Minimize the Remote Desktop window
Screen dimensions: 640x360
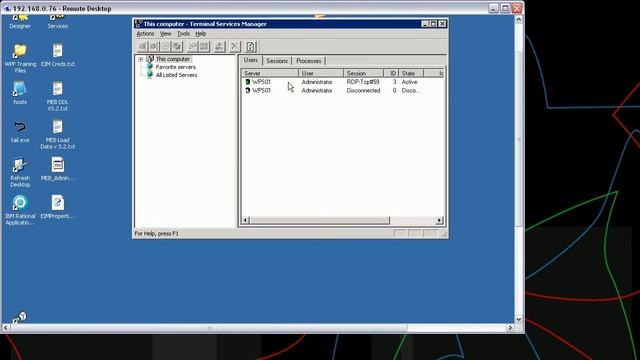[x=493, y=8]
